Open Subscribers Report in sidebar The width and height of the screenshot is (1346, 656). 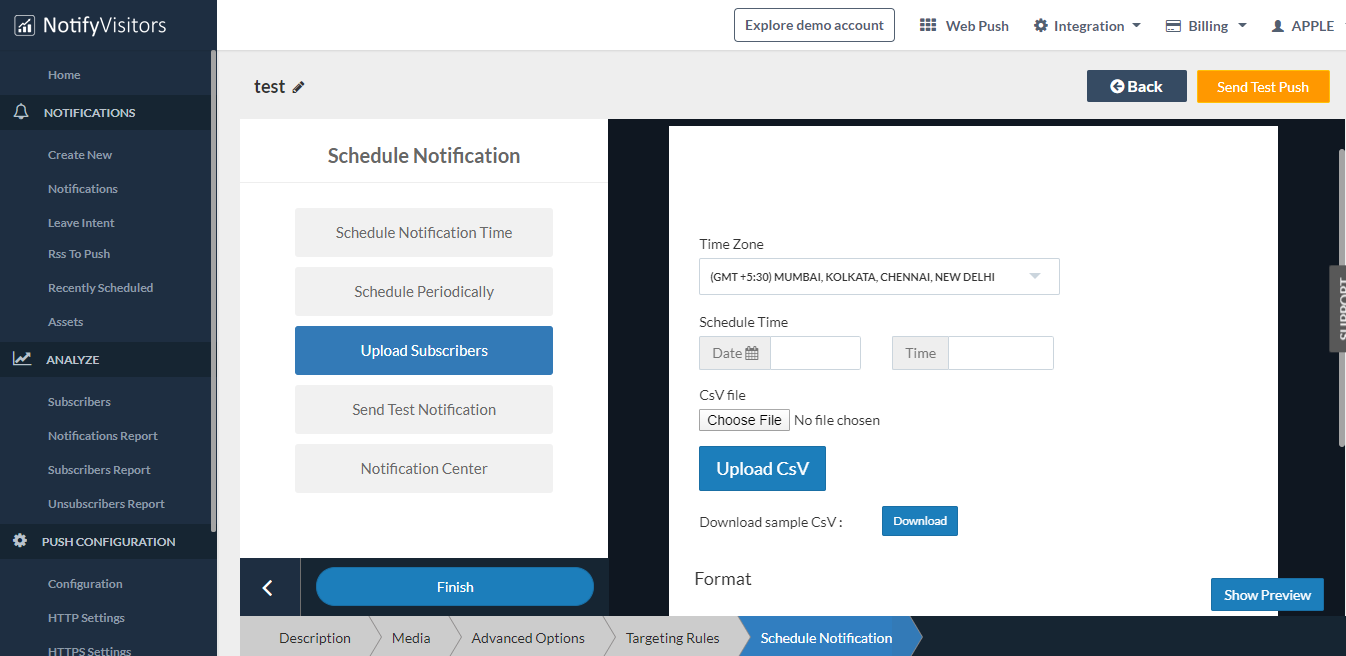pos(99,470)
